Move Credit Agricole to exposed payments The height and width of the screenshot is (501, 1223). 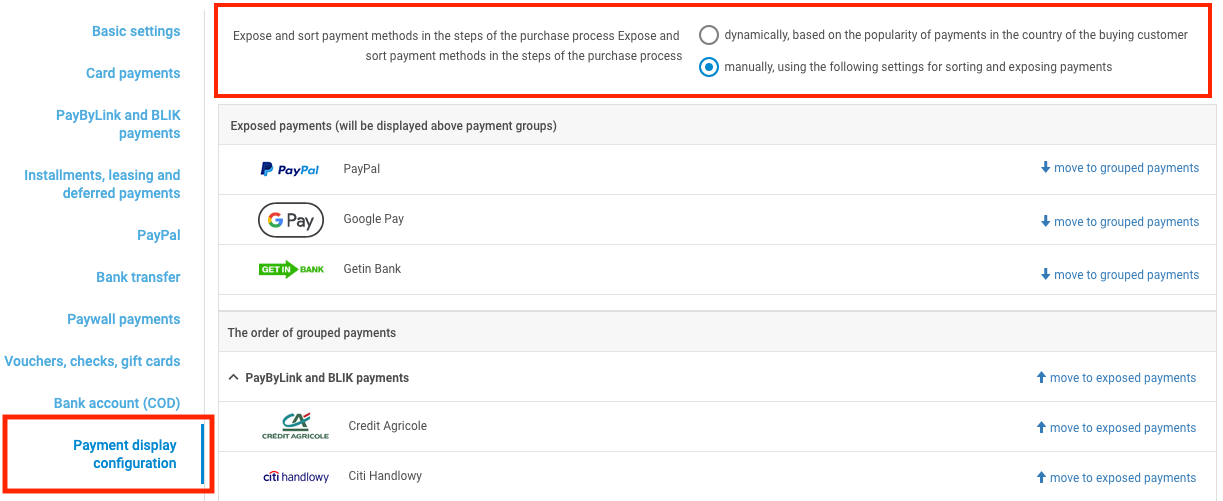pos(1116,428)
